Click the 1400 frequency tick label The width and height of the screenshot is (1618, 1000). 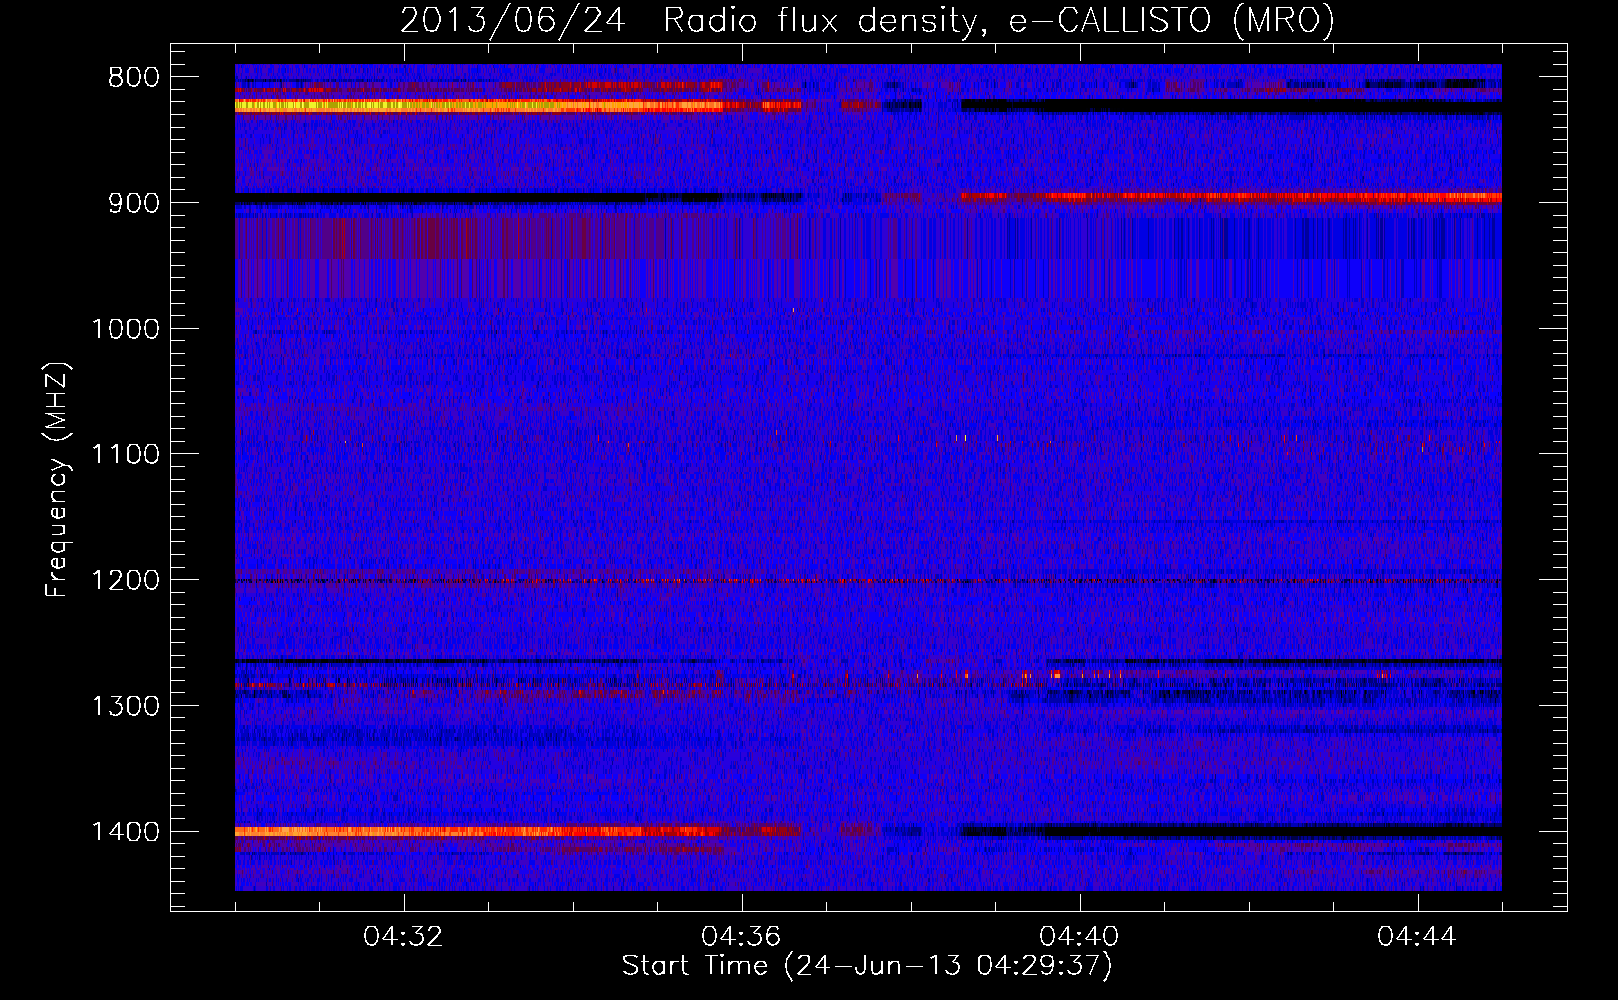click(126, 832)
